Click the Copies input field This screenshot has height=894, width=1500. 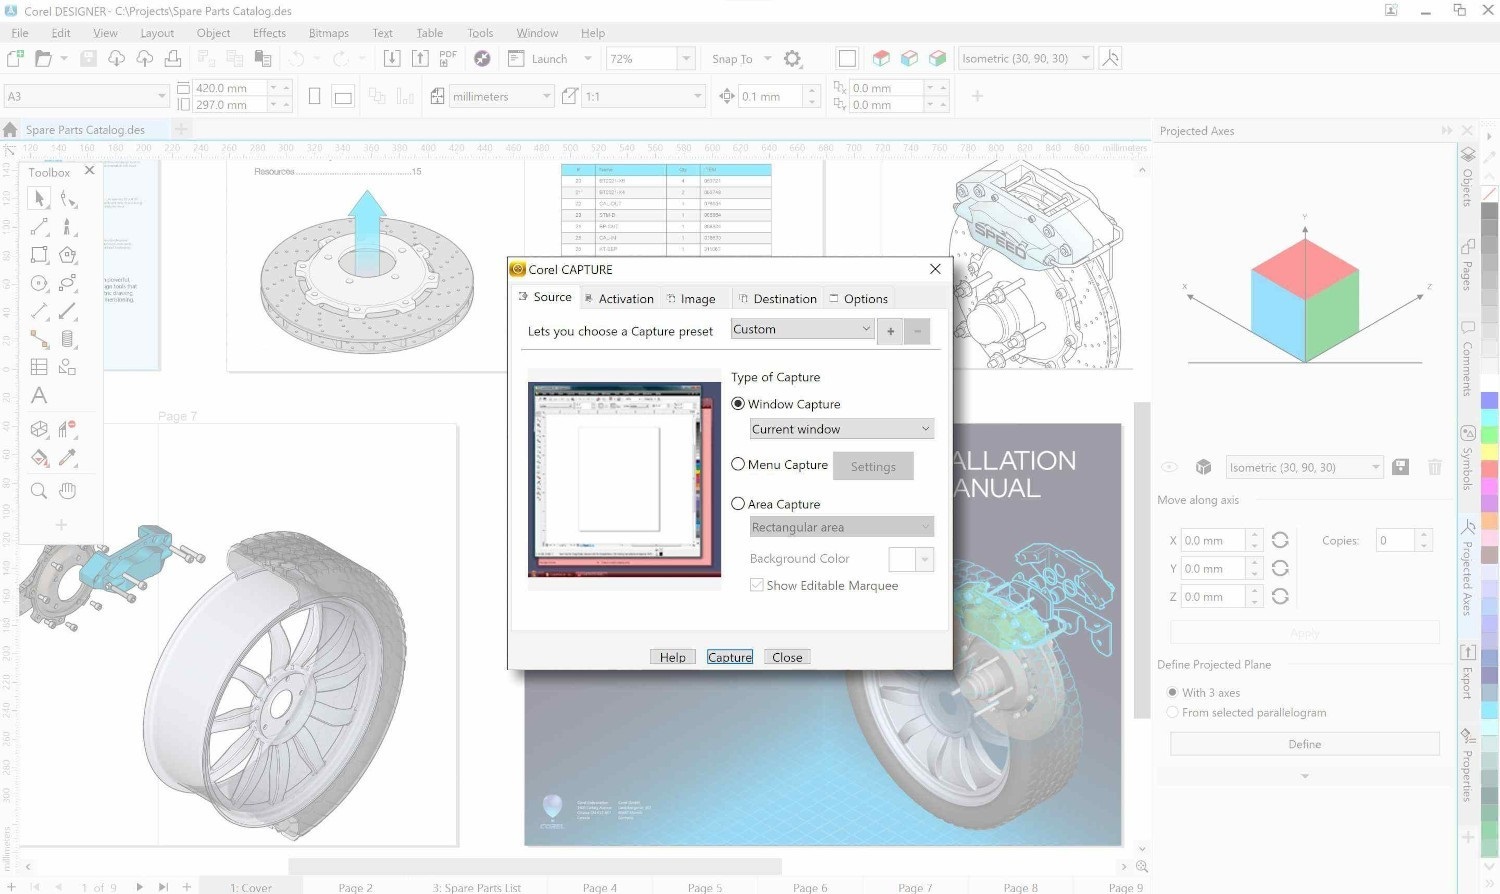click(x=1395, y=540)
